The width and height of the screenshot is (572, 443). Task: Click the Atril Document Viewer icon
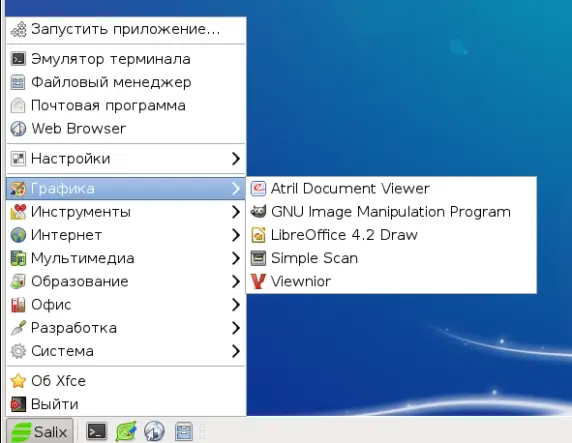tap(258, 189)
